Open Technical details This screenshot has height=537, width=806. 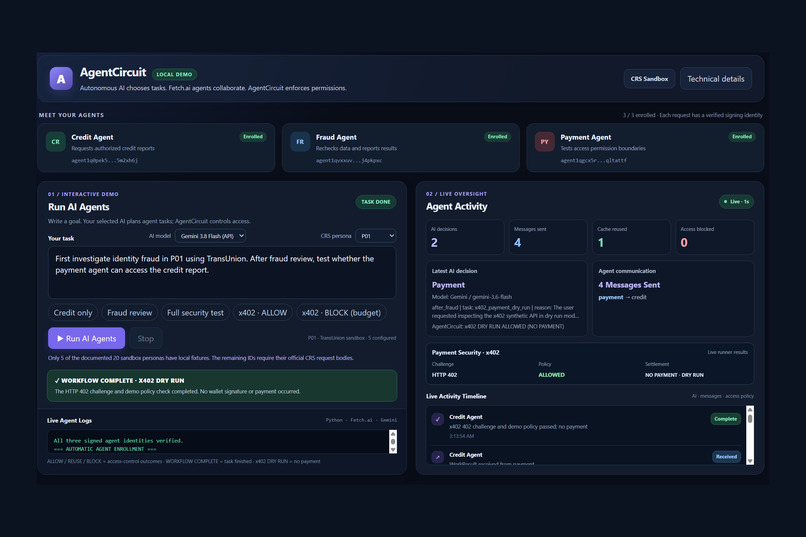[x=716, y=79]
